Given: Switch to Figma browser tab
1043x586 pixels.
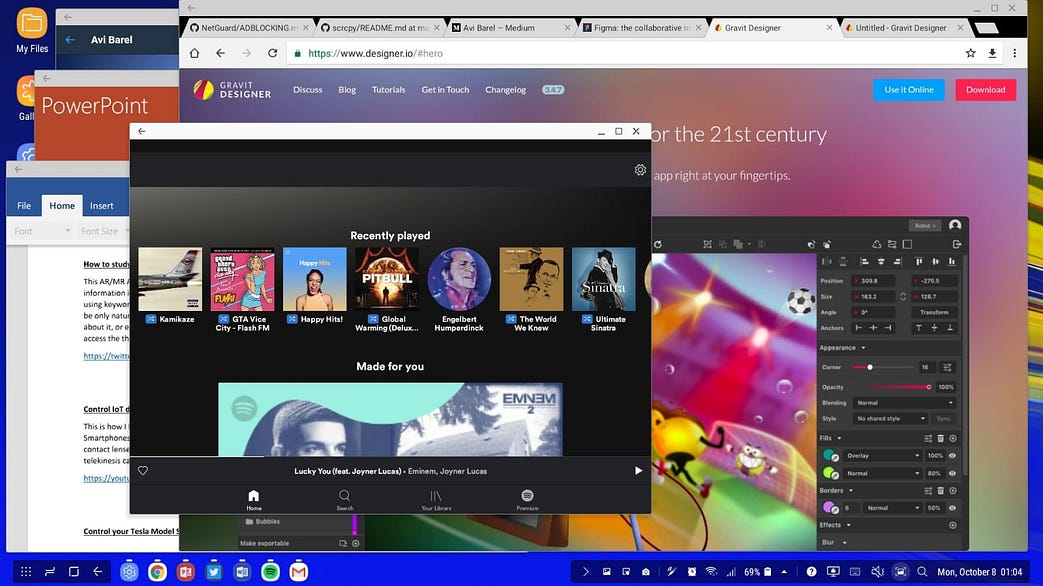Looking at the screenshot, I should pos(642,28).
